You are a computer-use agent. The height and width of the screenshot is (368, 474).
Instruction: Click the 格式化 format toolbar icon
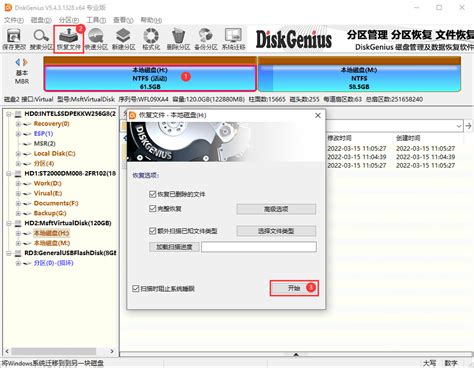pyautogui.click(x=151, y=39)
